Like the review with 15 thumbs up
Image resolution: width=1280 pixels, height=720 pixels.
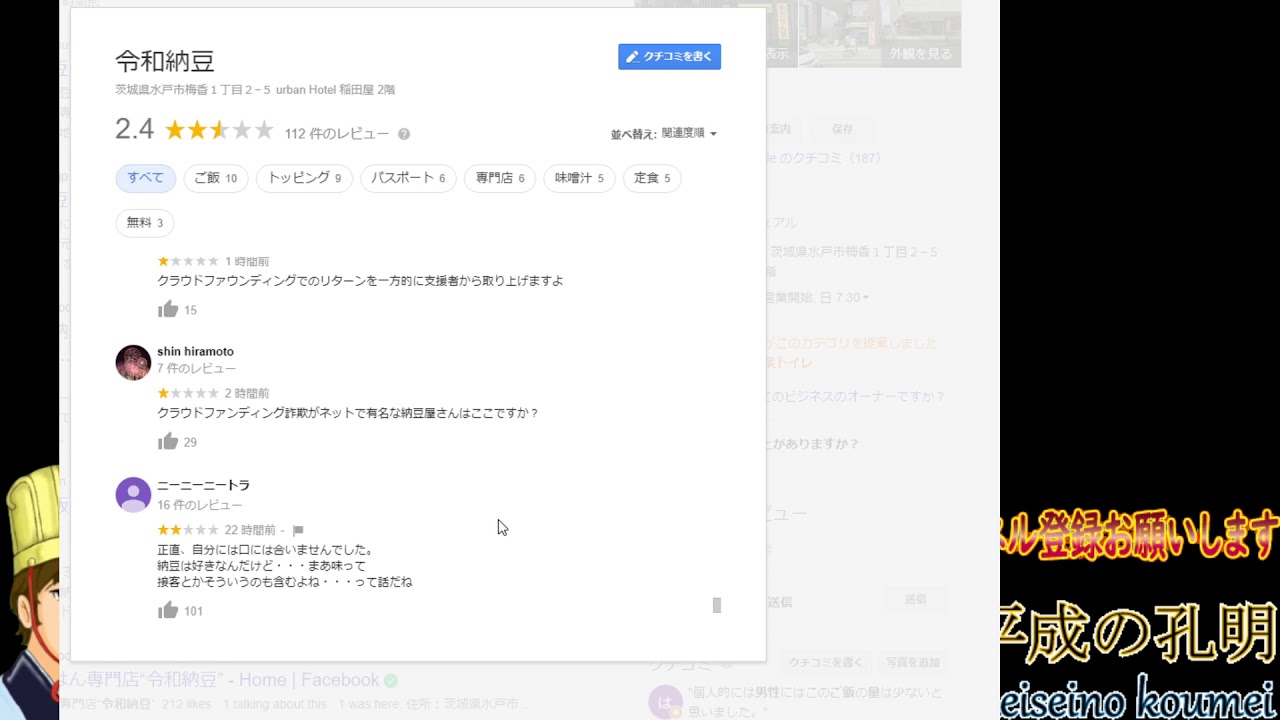[168, 309]
